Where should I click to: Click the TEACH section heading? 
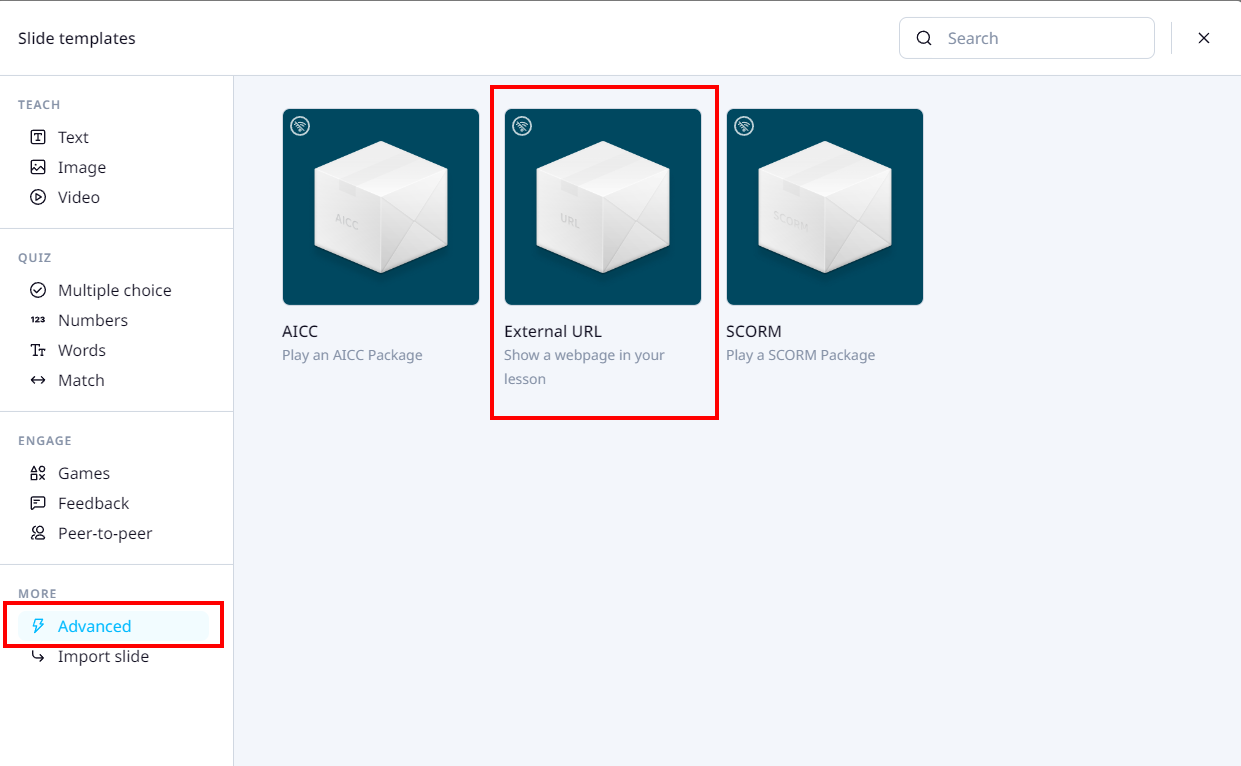[39, 104]
